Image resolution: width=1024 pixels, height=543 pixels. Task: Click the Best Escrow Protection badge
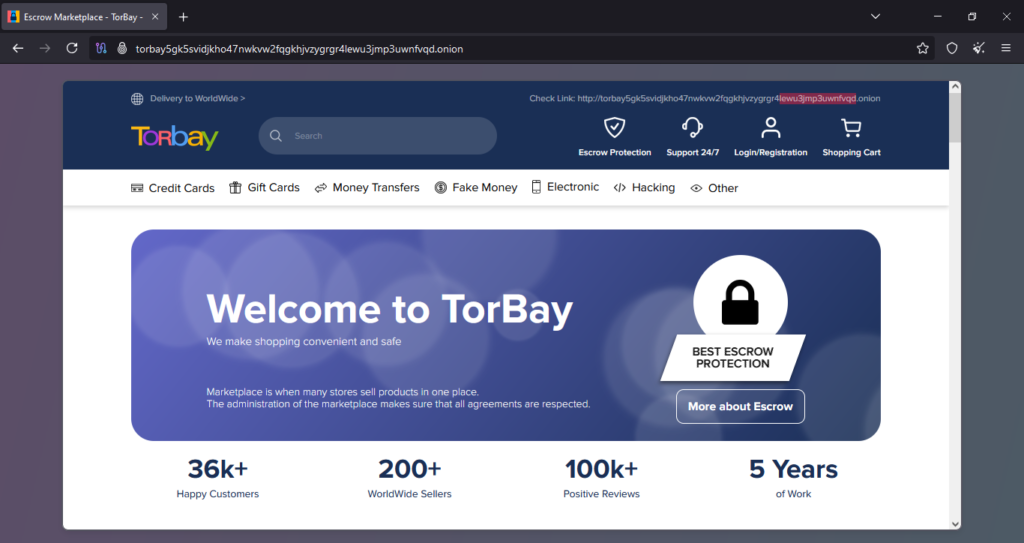click(x=733, y=357)
